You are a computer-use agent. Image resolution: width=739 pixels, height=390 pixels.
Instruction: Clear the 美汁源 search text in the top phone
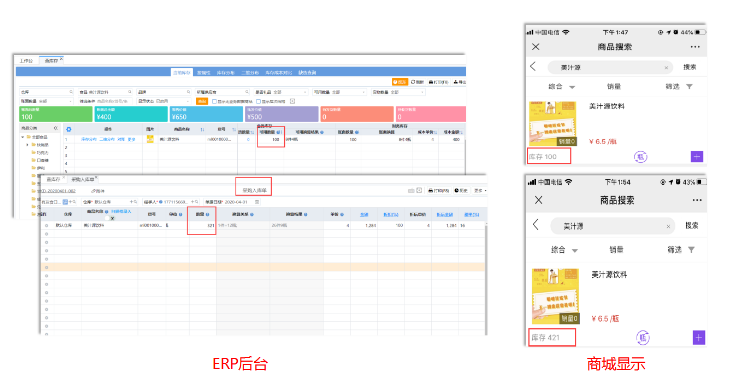pyautogui.click(x=666, y=67)
